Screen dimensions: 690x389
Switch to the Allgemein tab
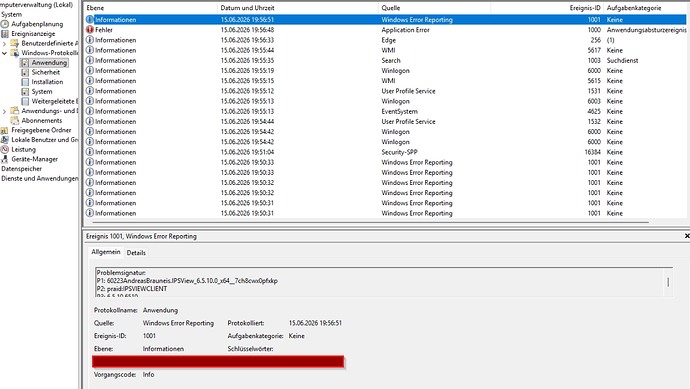pos(106,252)
